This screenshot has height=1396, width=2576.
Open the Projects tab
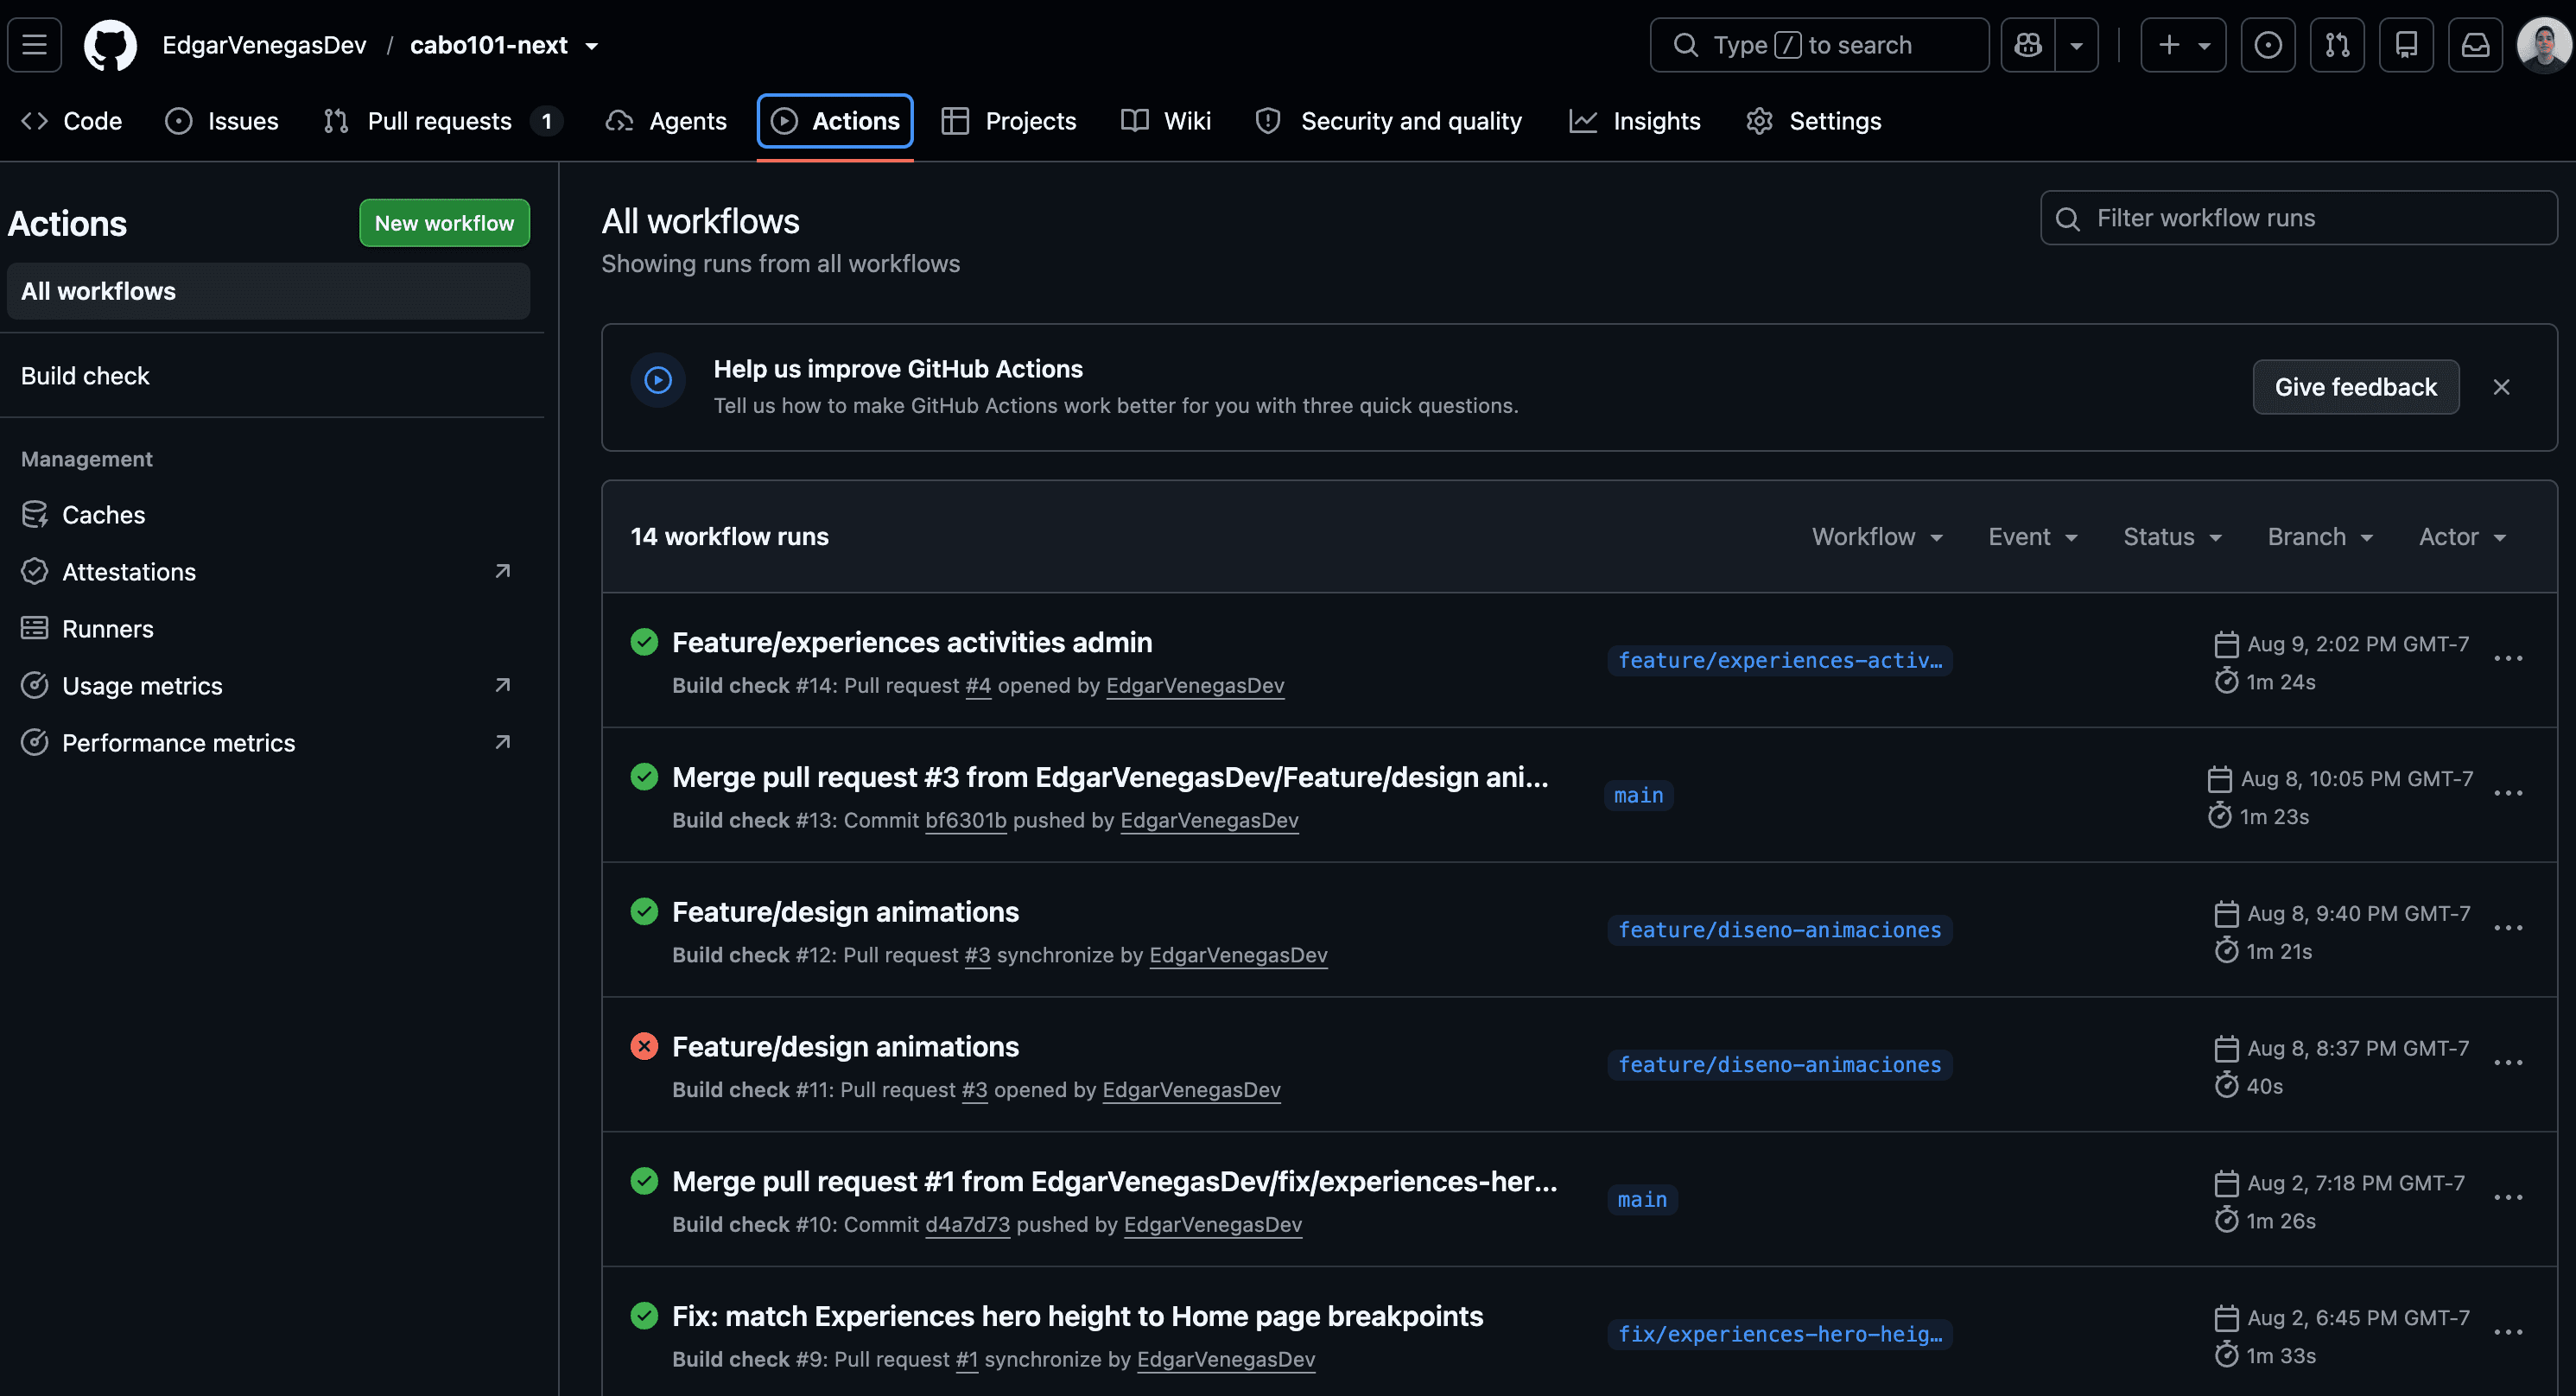click(1009, 121)
